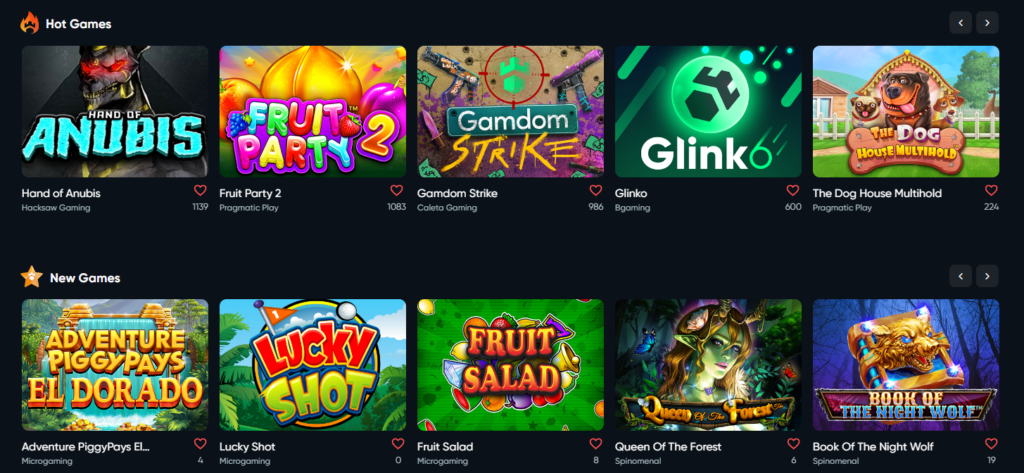Heart the Book Of The Night Wolf

(991, 444)
